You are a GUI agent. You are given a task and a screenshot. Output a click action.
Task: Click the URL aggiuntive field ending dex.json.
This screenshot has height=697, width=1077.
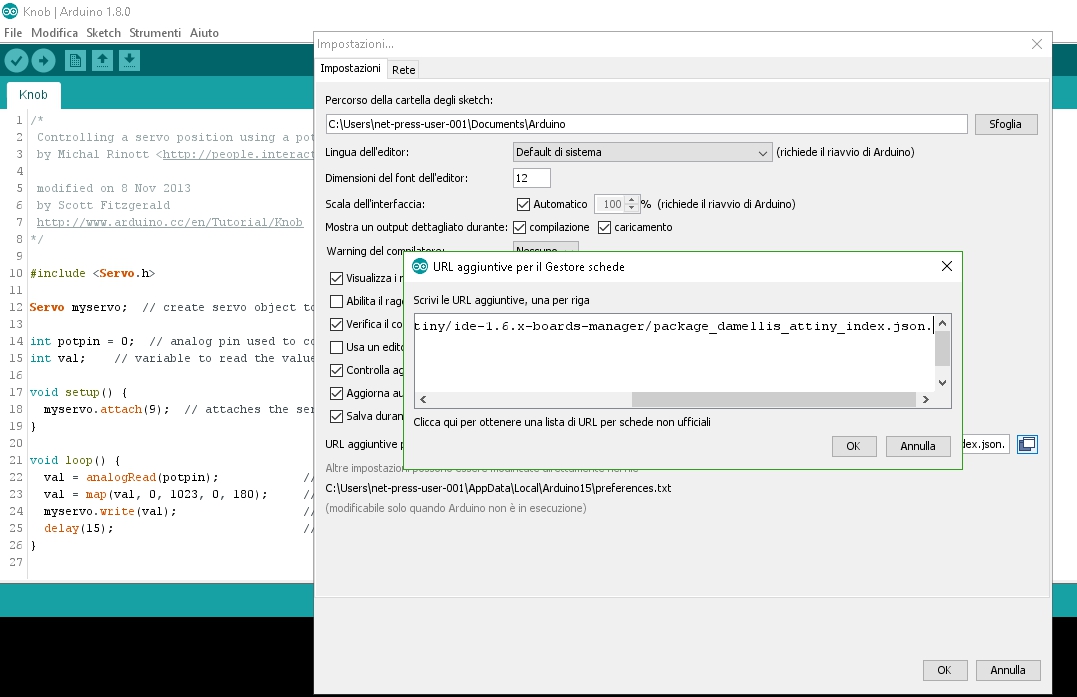(x=986, y=444)
